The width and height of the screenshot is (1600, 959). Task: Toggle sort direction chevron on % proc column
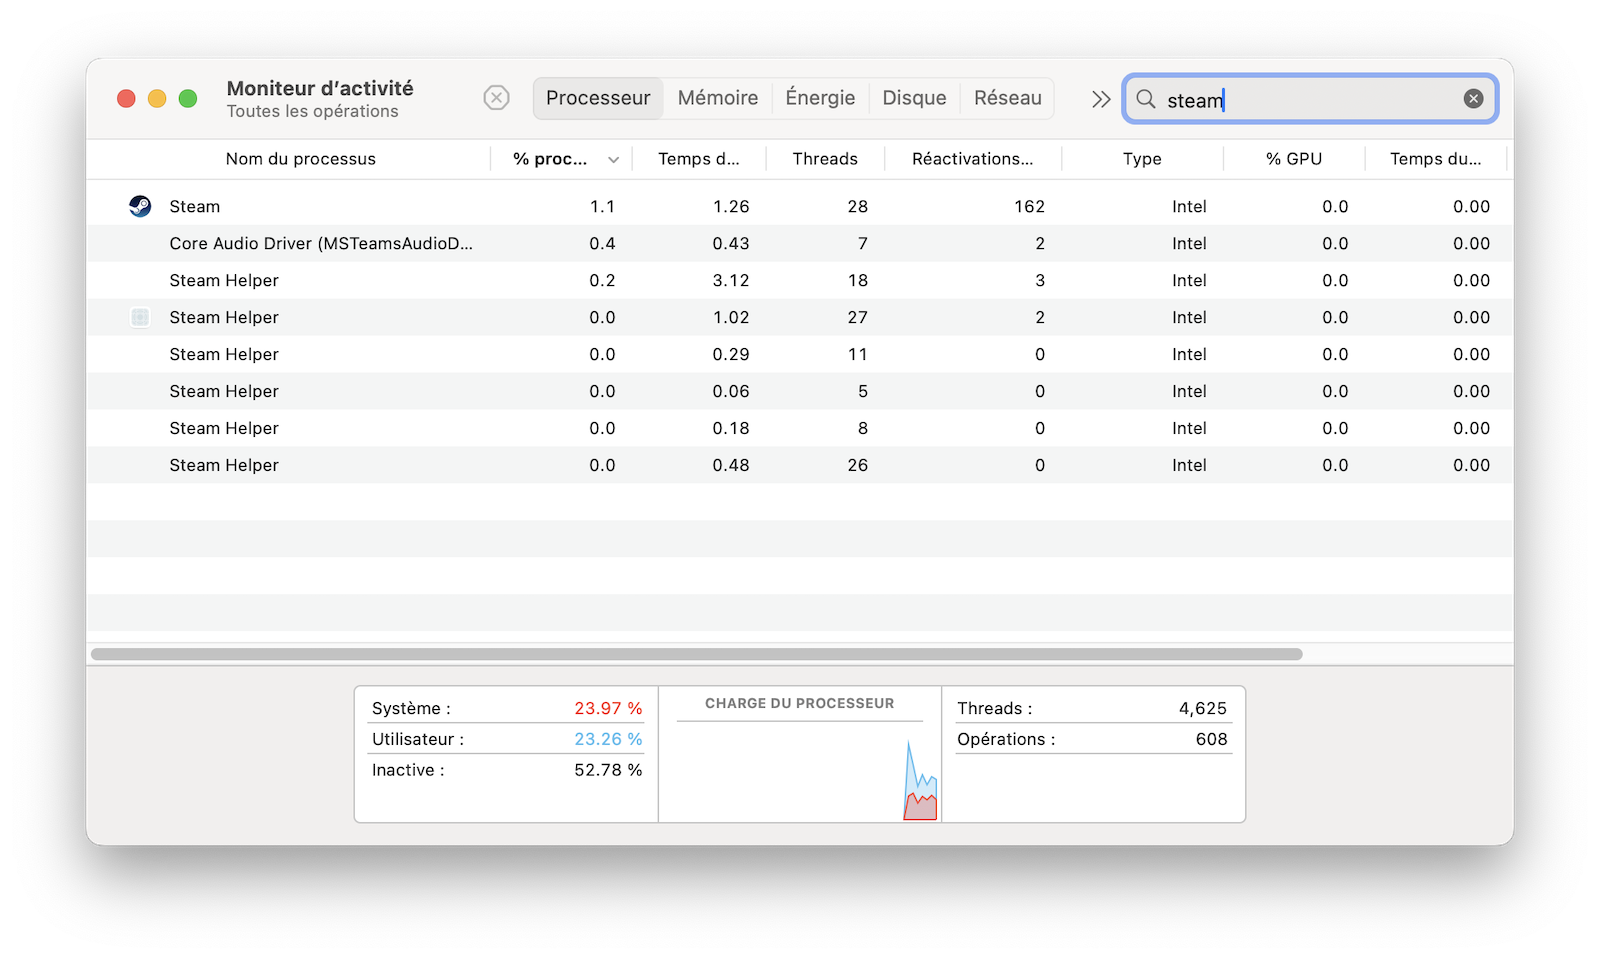pyautogui.click(x=614, y=160)
